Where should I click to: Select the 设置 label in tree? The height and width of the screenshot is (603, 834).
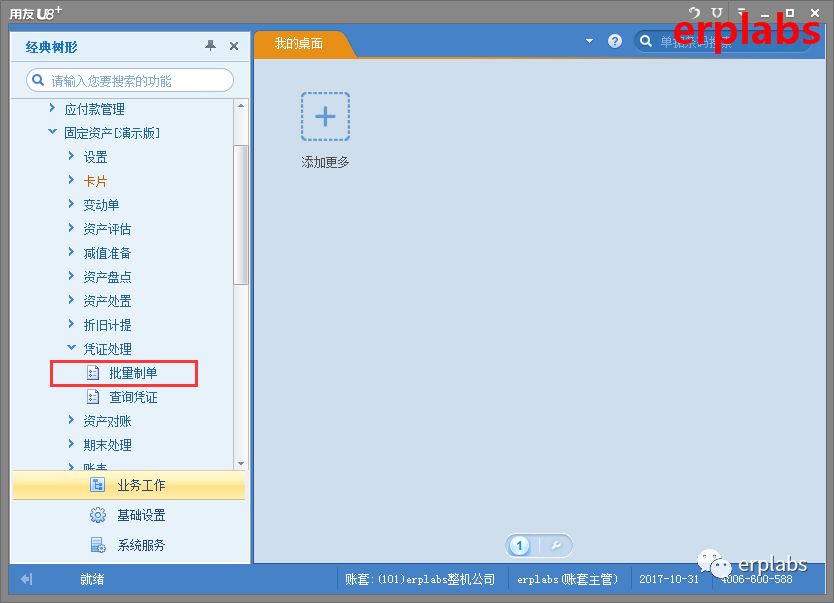(x=95, y=157)
